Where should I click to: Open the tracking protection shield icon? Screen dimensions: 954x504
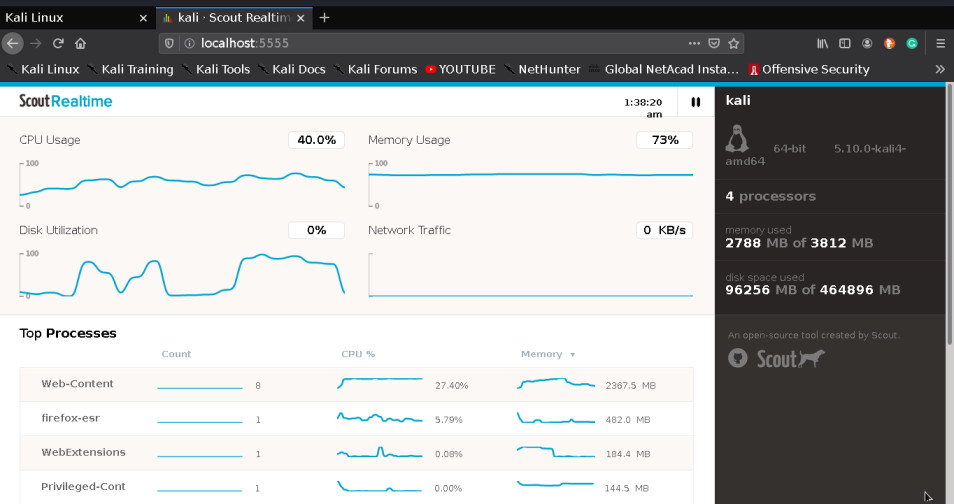click(x=169, y=43)
